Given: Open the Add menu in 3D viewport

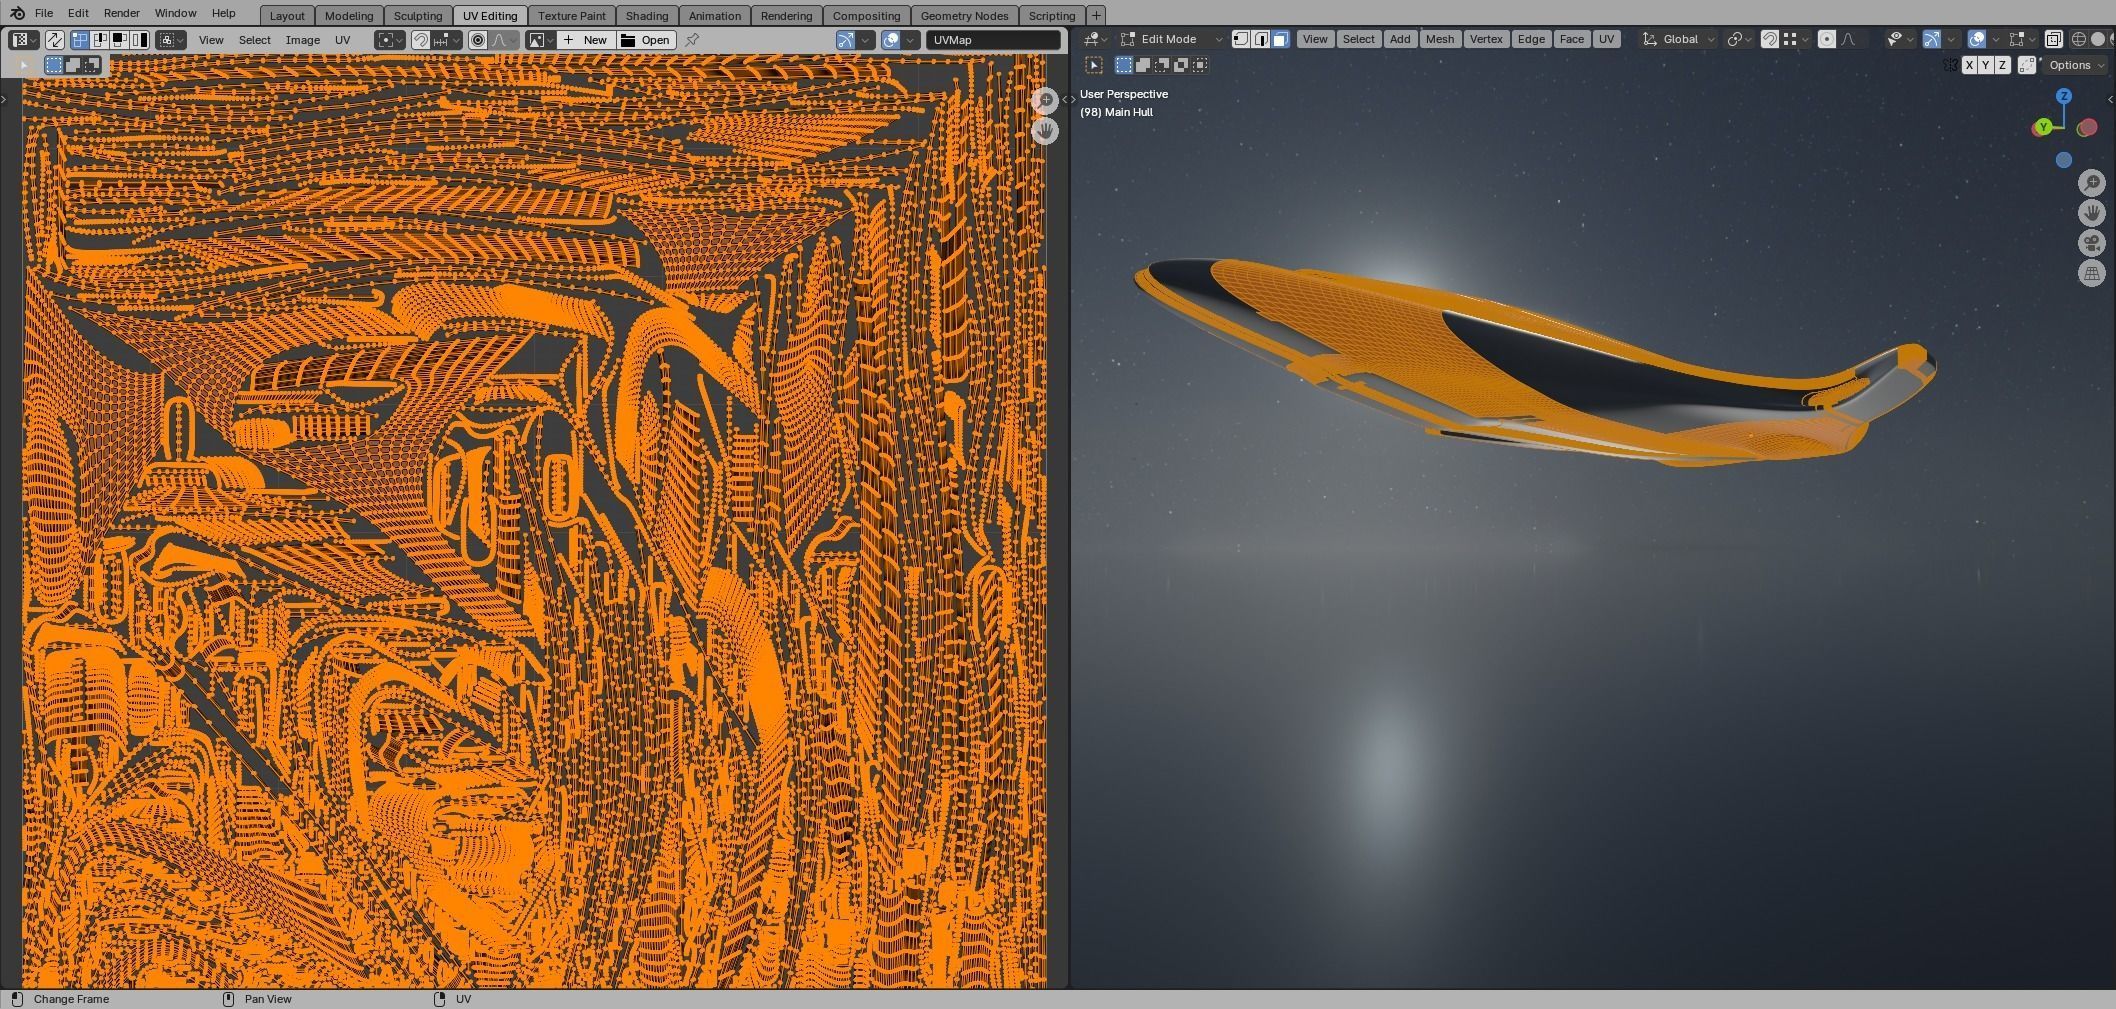Looking at the screenshot, I should [1400, 39].
